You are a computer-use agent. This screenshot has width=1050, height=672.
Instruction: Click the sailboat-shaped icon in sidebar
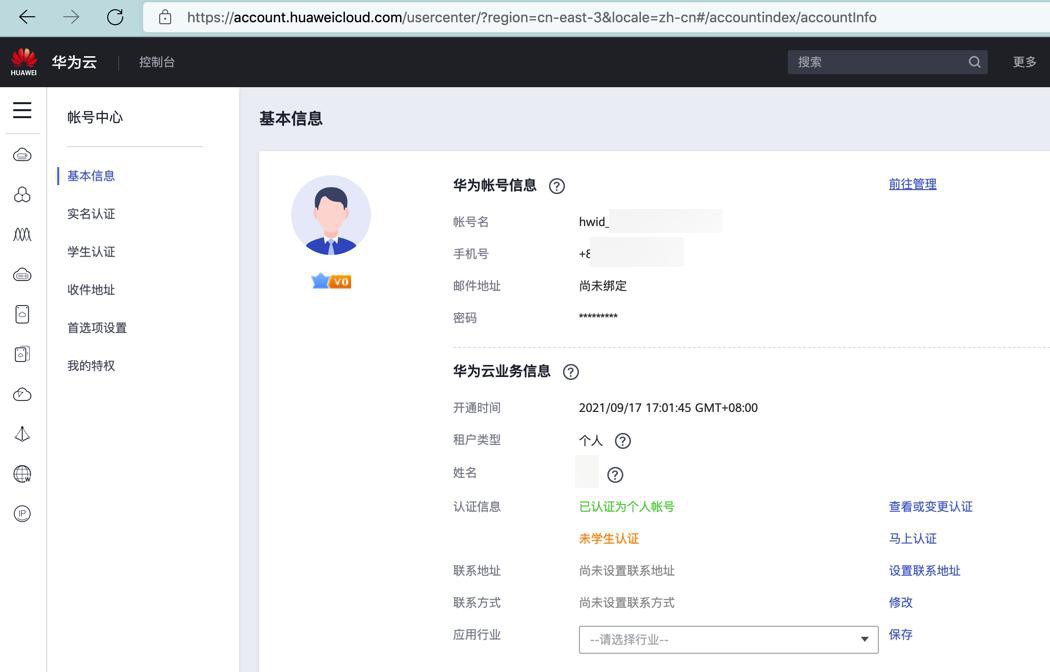[22, 434]
